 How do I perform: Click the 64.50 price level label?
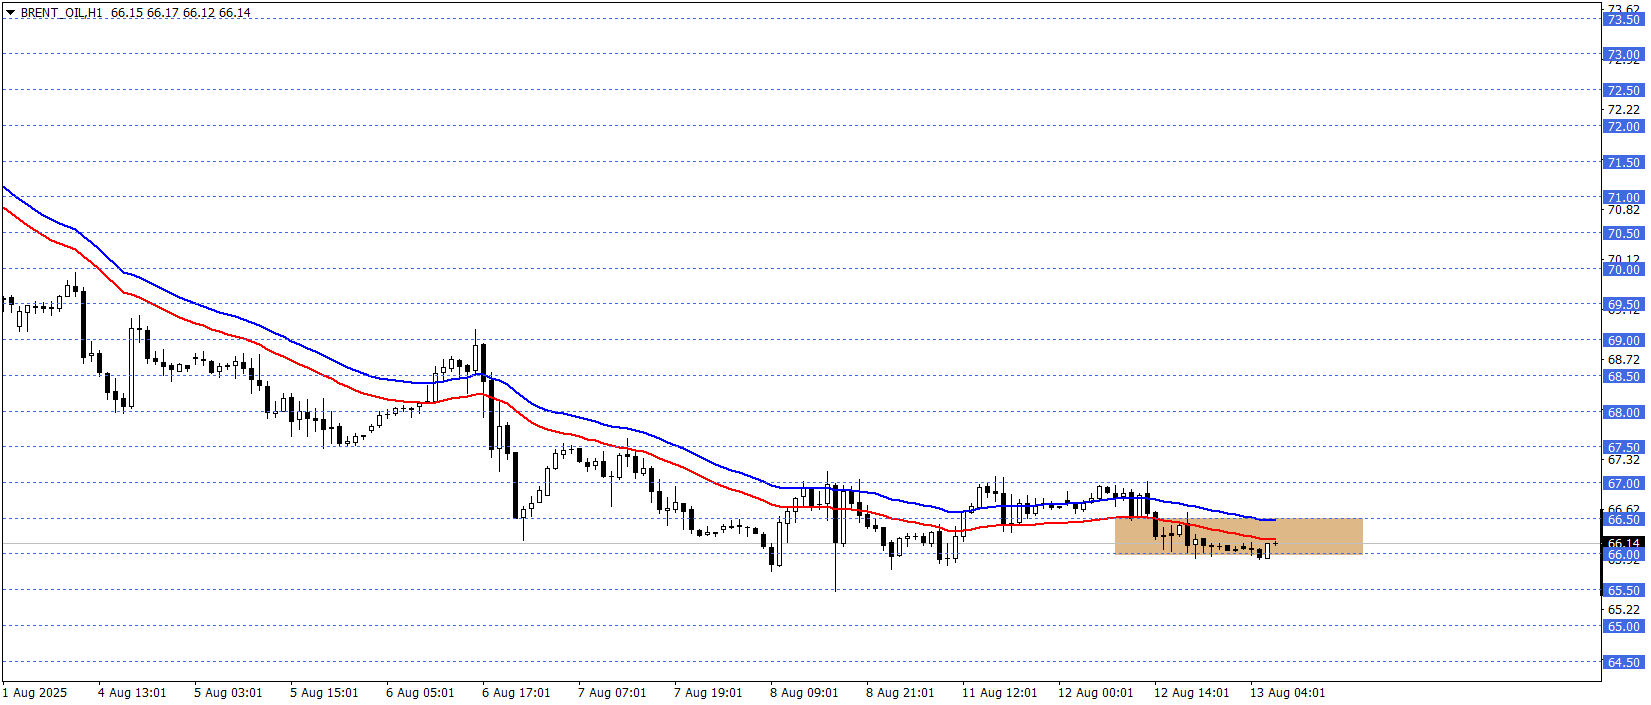tap(1623, 662)
